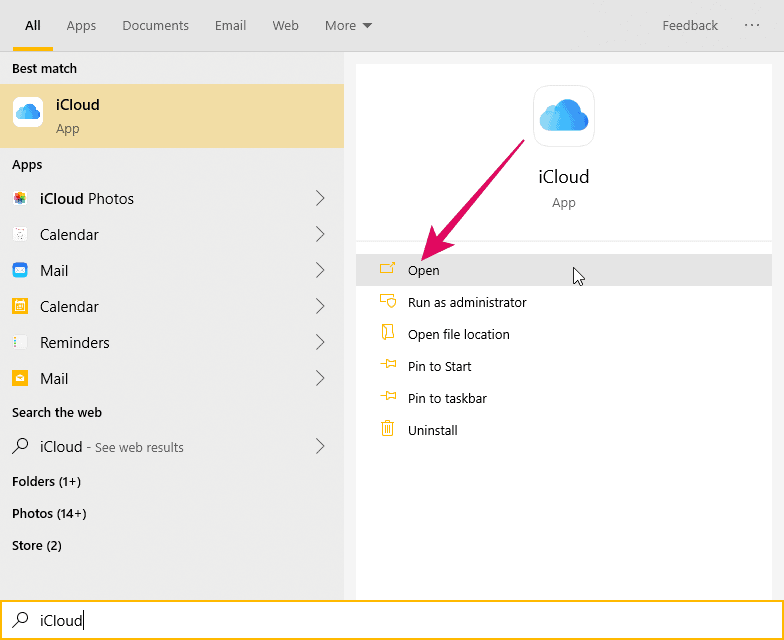Viewport: 784px width, 640px height.
Task: Click the search input field containing iCloud
Action: pyautogui.click(x=392, y=620)
